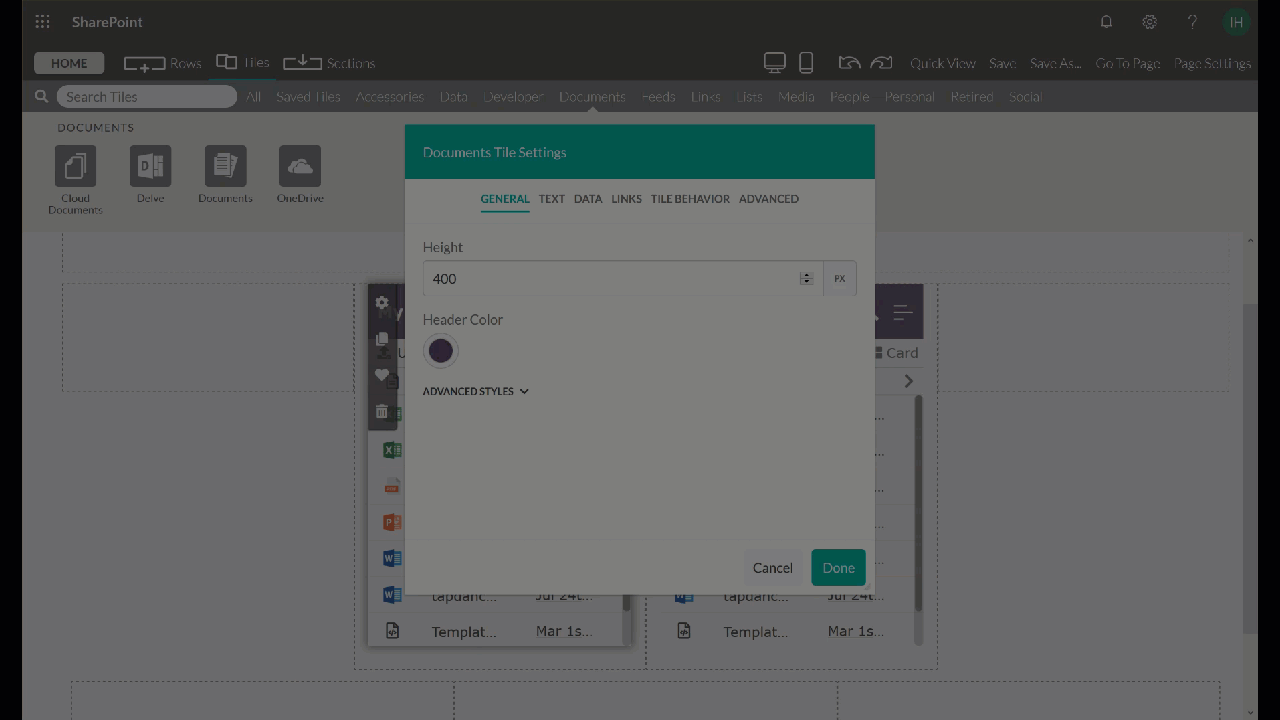Undo the last page change
Screen dimensions: 1280x720
point(849,63)
